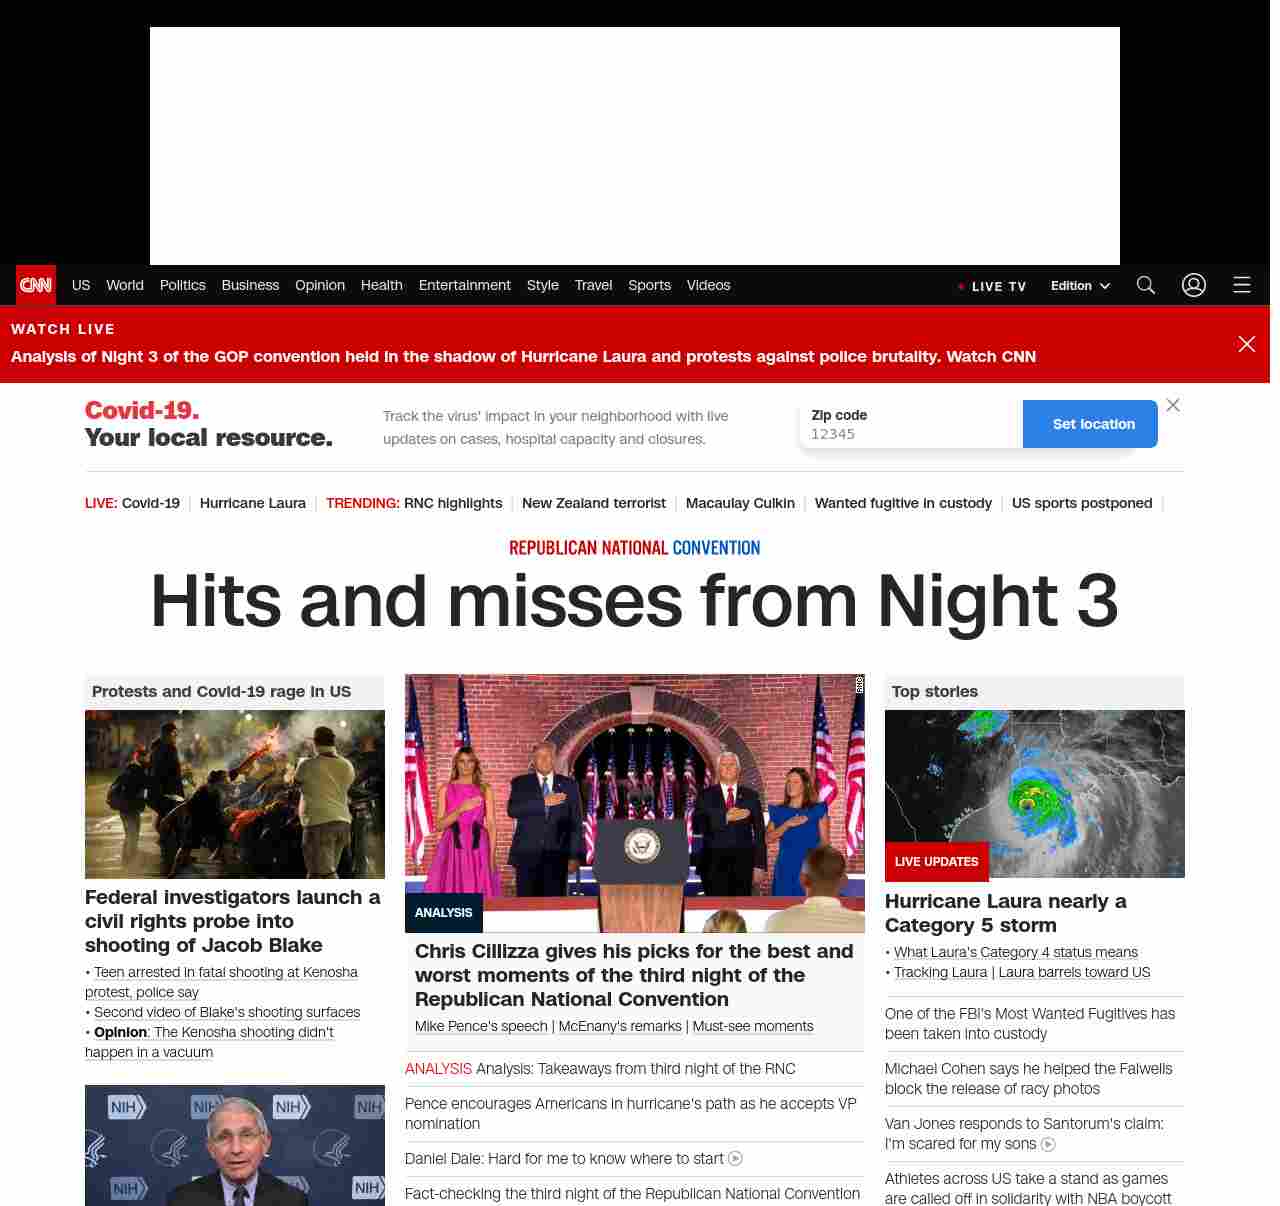Click the Set location button
Screen dimensions: 1280x1206
coord(1093,424)
